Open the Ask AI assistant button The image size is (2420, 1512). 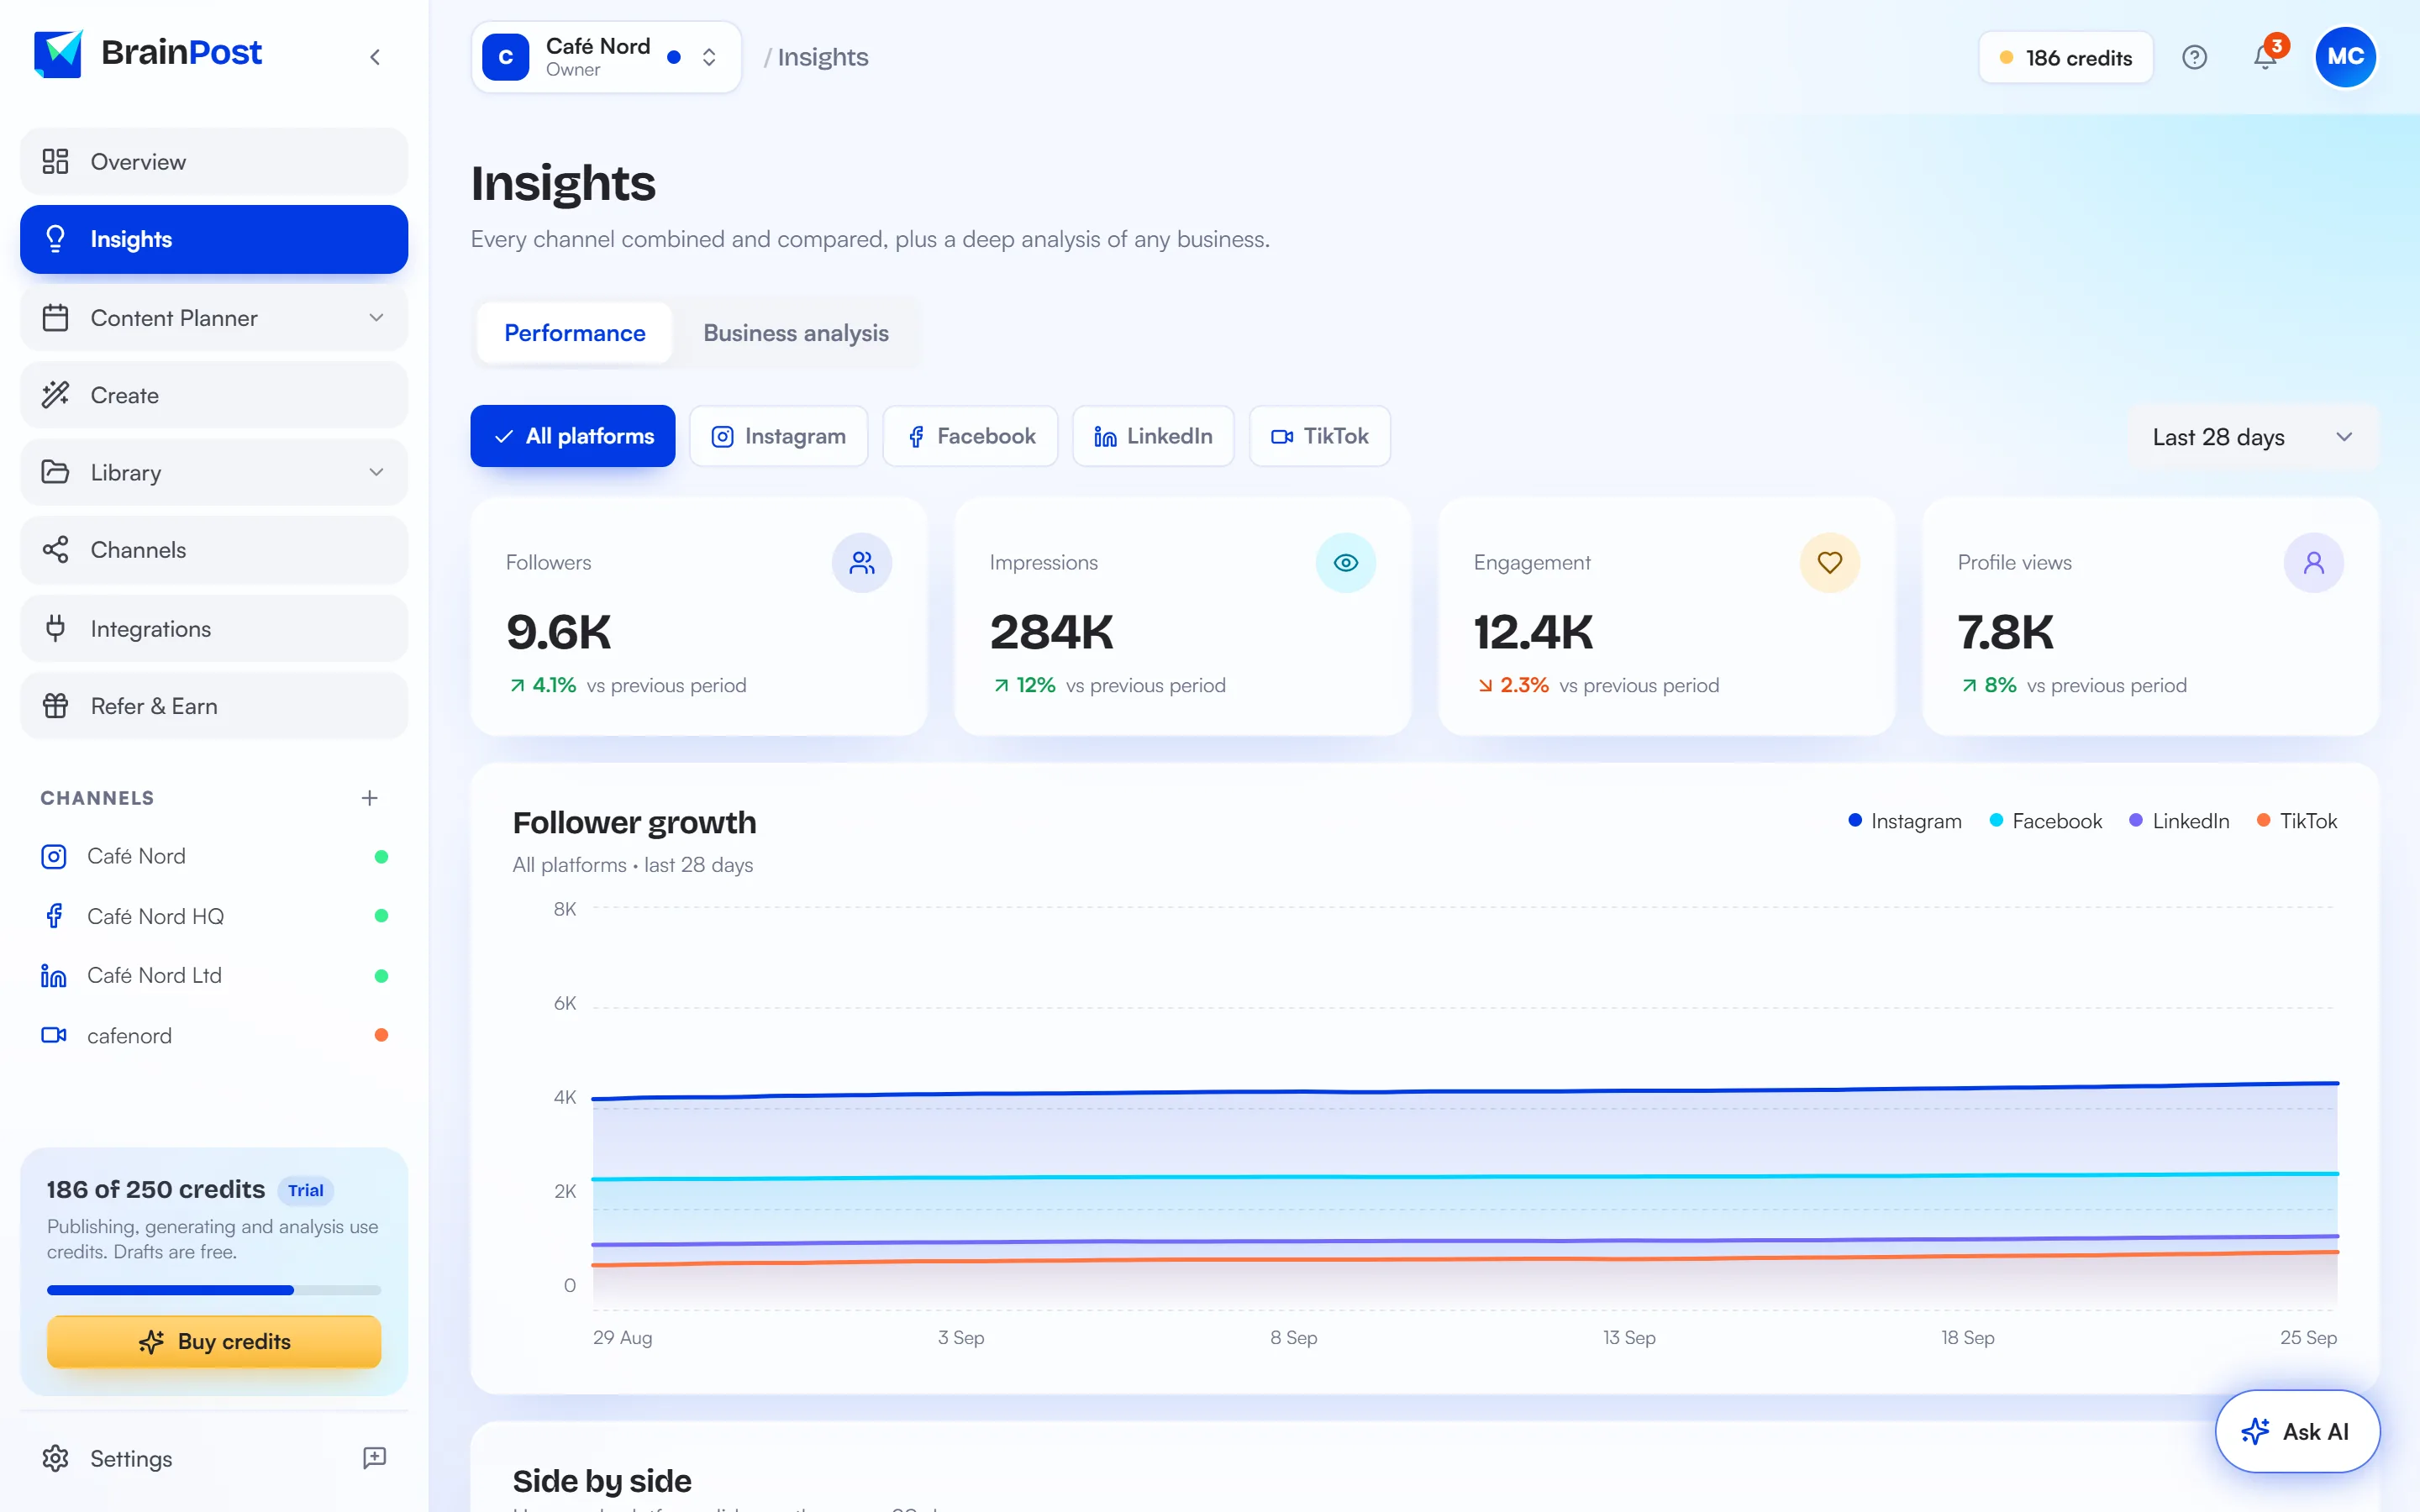pyautogui.click(x=2297, y=1431)
